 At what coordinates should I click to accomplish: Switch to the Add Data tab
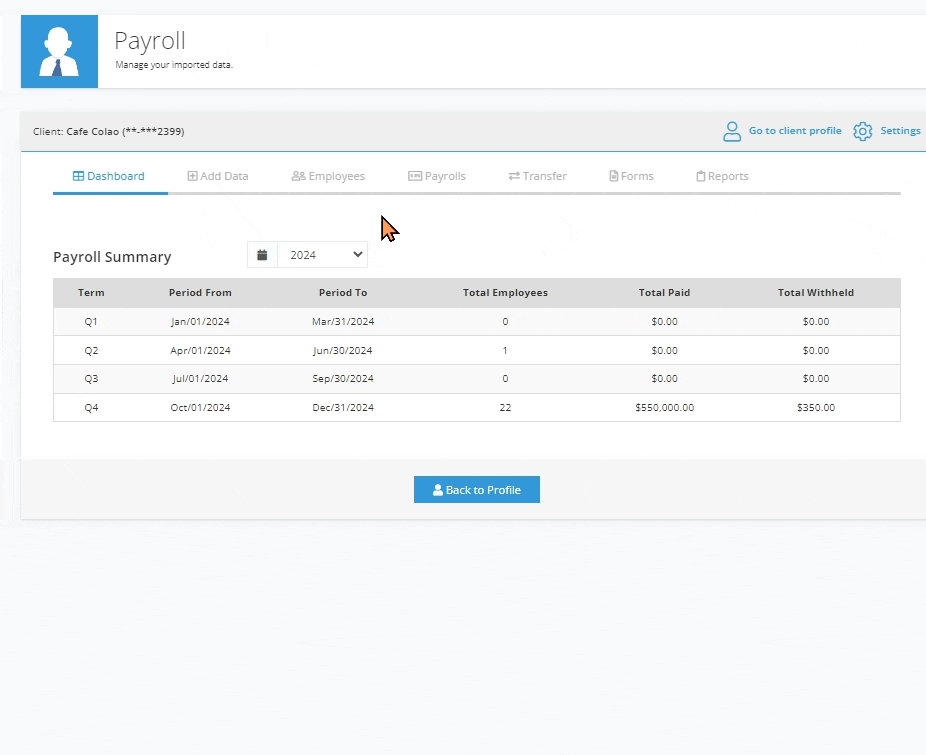click(218, 176)
